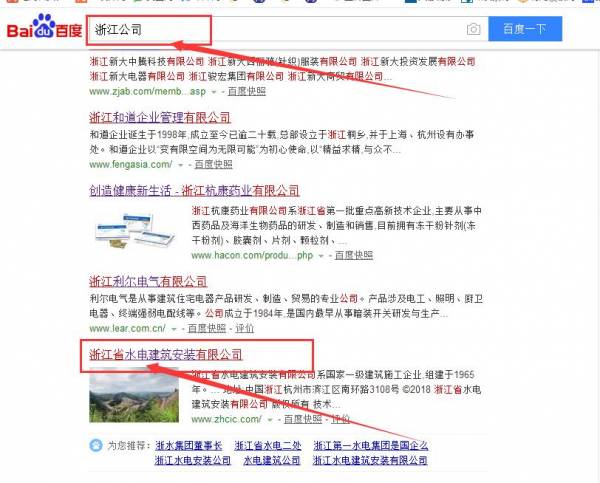Open 浙江利尔电气有限公司 result
The image size is (600, 483).
(x=148, y=282)
